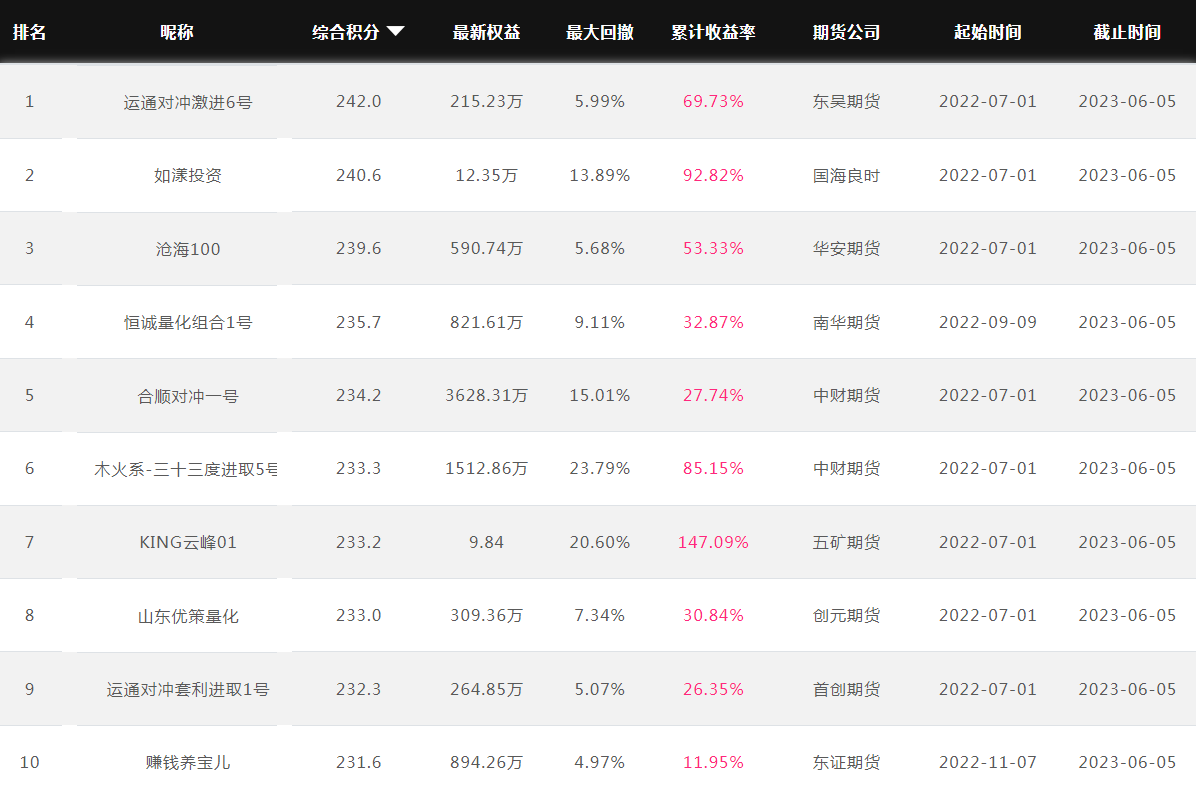Select company 华安期货
This screenshot has height=795, width=1196.
pos(847,249)
